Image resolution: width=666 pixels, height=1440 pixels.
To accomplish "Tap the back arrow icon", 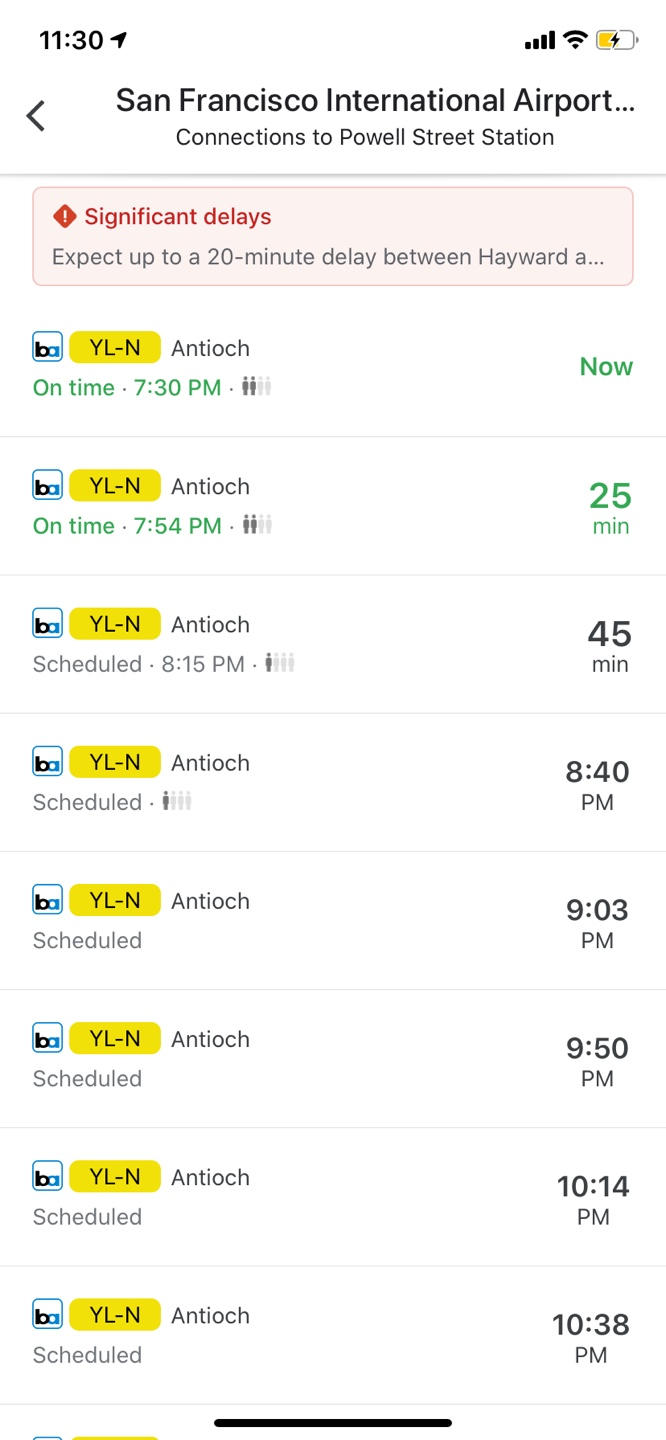I will point(36,116).
